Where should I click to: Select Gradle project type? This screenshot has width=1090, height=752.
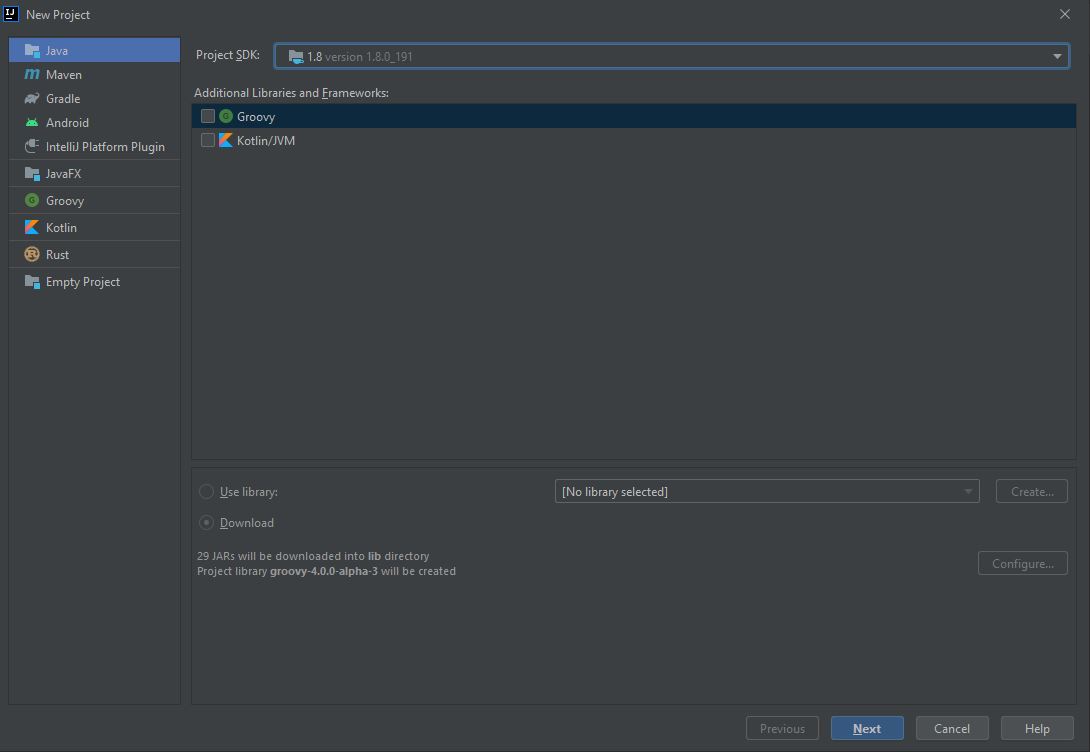95,99
